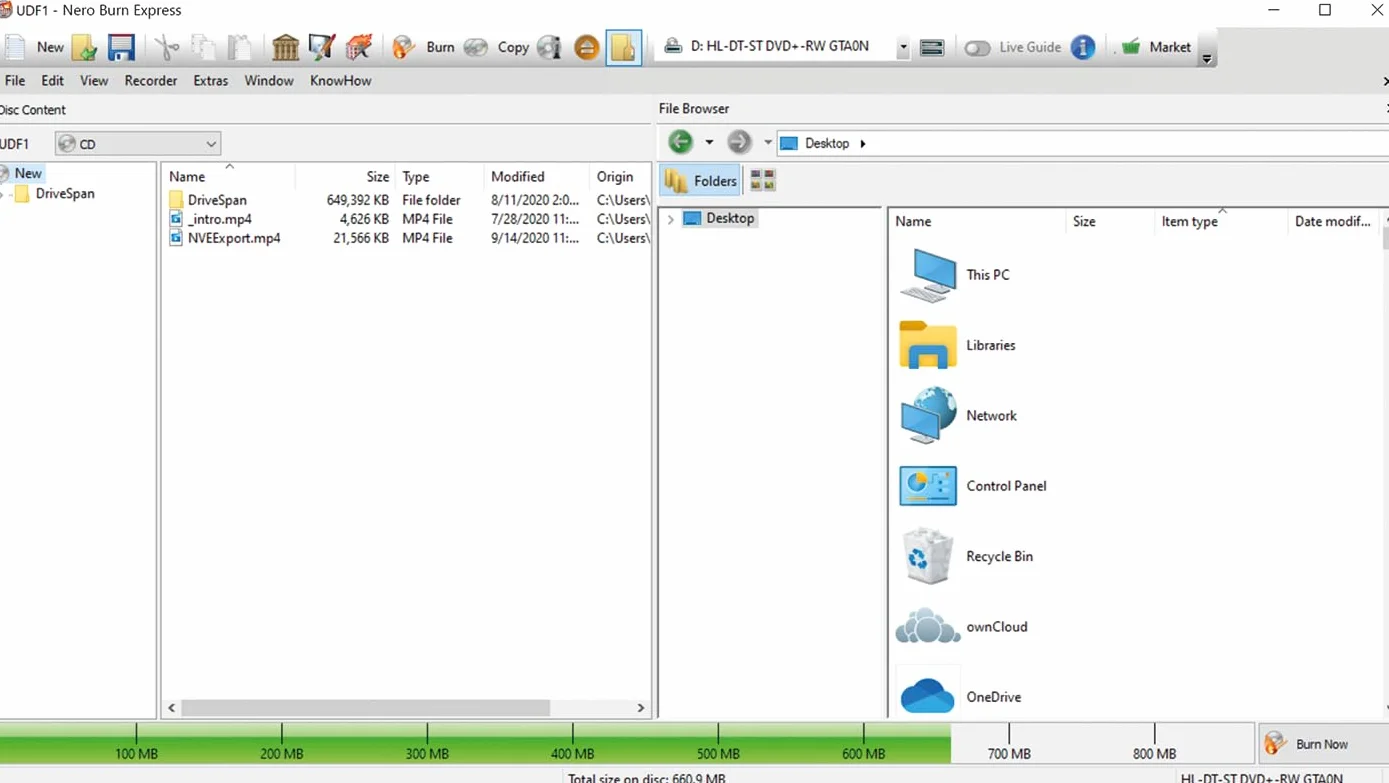
Task: Show disc info icon
Action: click(x=549, y=47)
